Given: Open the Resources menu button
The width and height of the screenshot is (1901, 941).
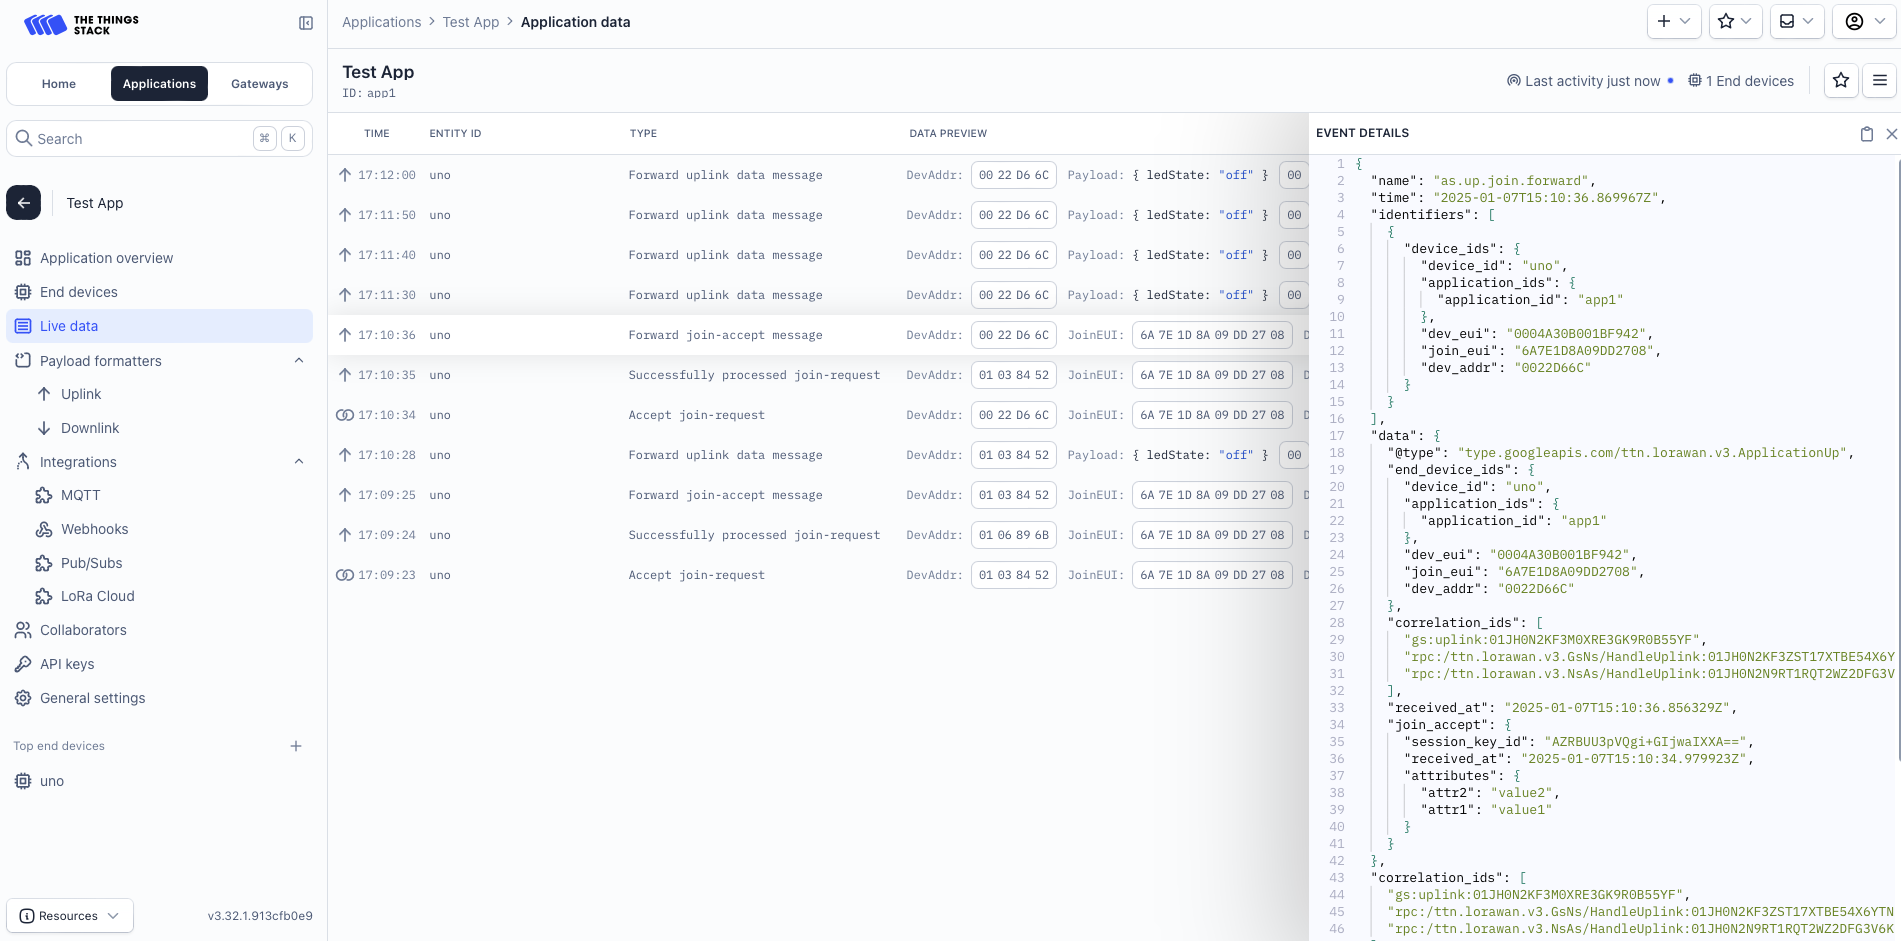Looking at the screenshot, I should pos(70,916).
